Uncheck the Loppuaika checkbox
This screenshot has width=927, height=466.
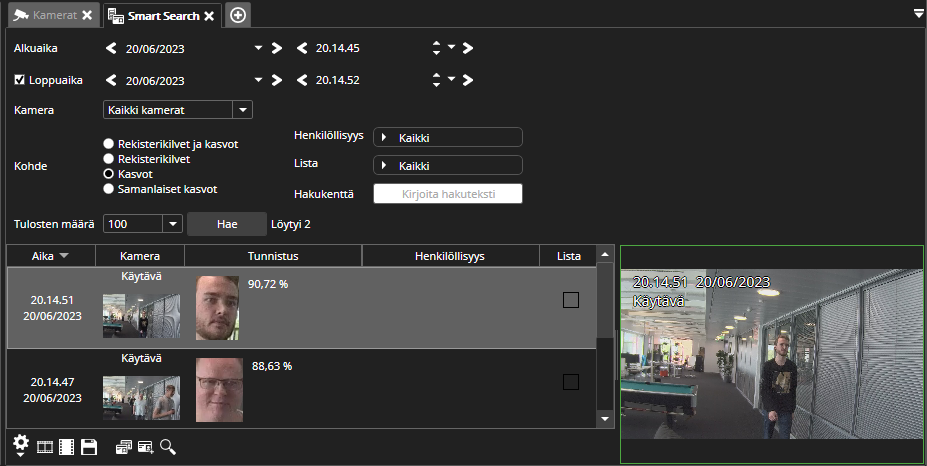click(x=20, y=80)
